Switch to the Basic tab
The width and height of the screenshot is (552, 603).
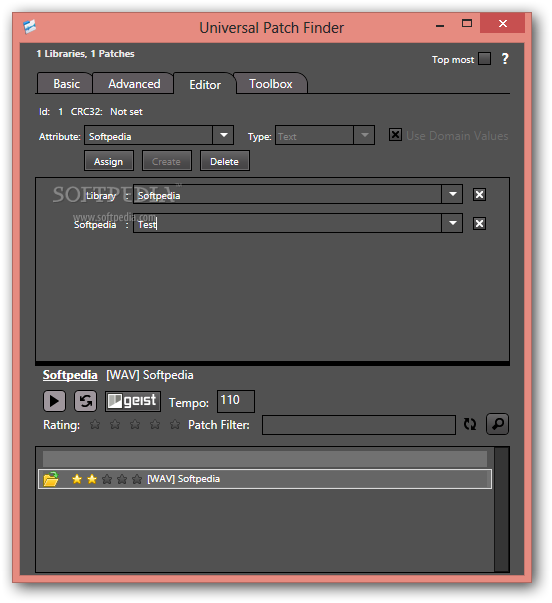[x=66, y=83]
